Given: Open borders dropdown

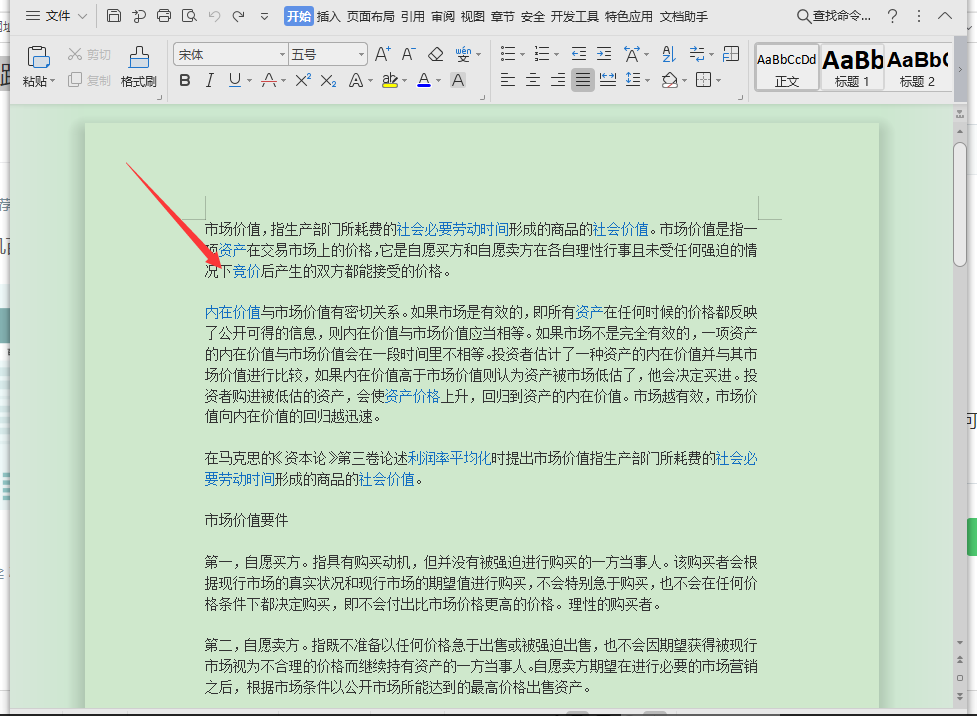Looking at the screenshot, I should [x=718, y=80].
